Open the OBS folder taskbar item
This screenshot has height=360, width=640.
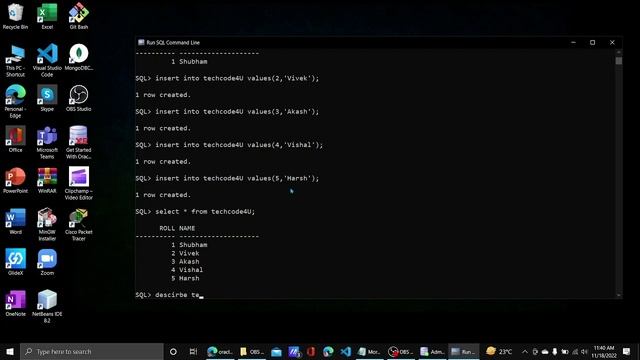tap(251, 351)
